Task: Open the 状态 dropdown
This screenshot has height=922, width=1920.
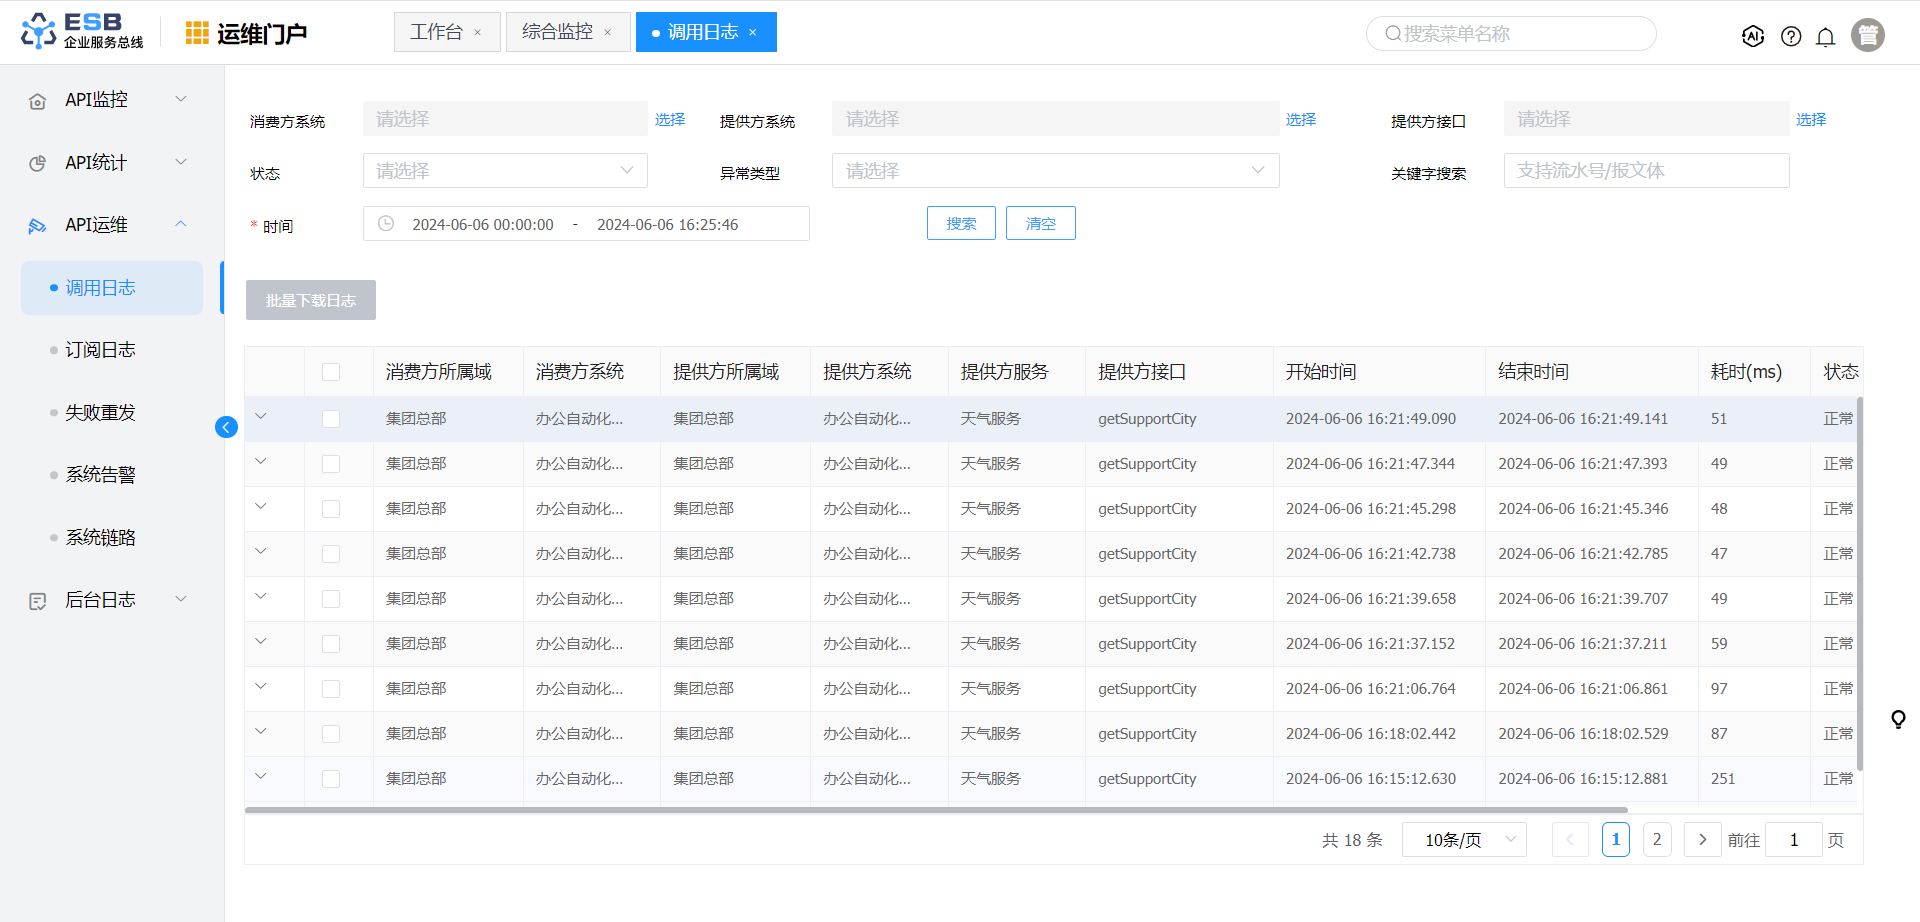Action: [x=505, y=171]
